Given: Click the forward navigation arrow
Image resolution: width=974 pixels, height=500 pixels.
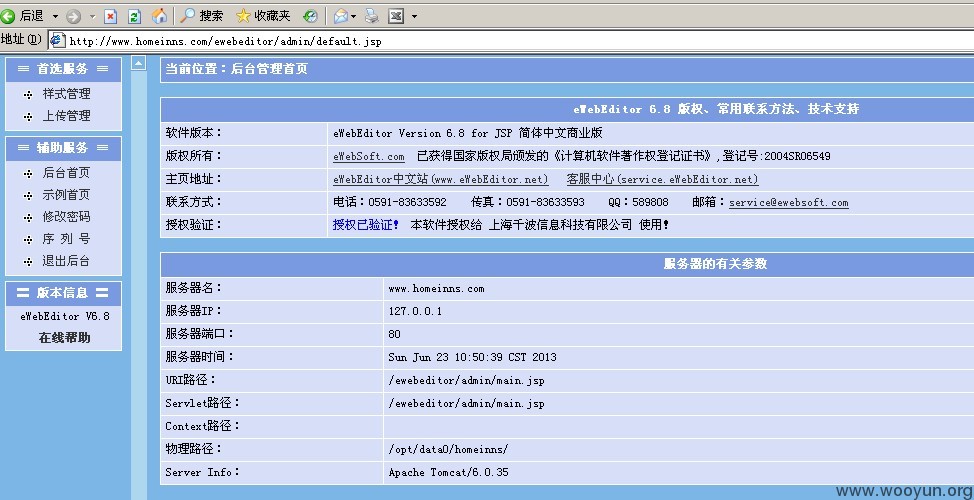Looking at the screenshot, I should click(73, 16).
